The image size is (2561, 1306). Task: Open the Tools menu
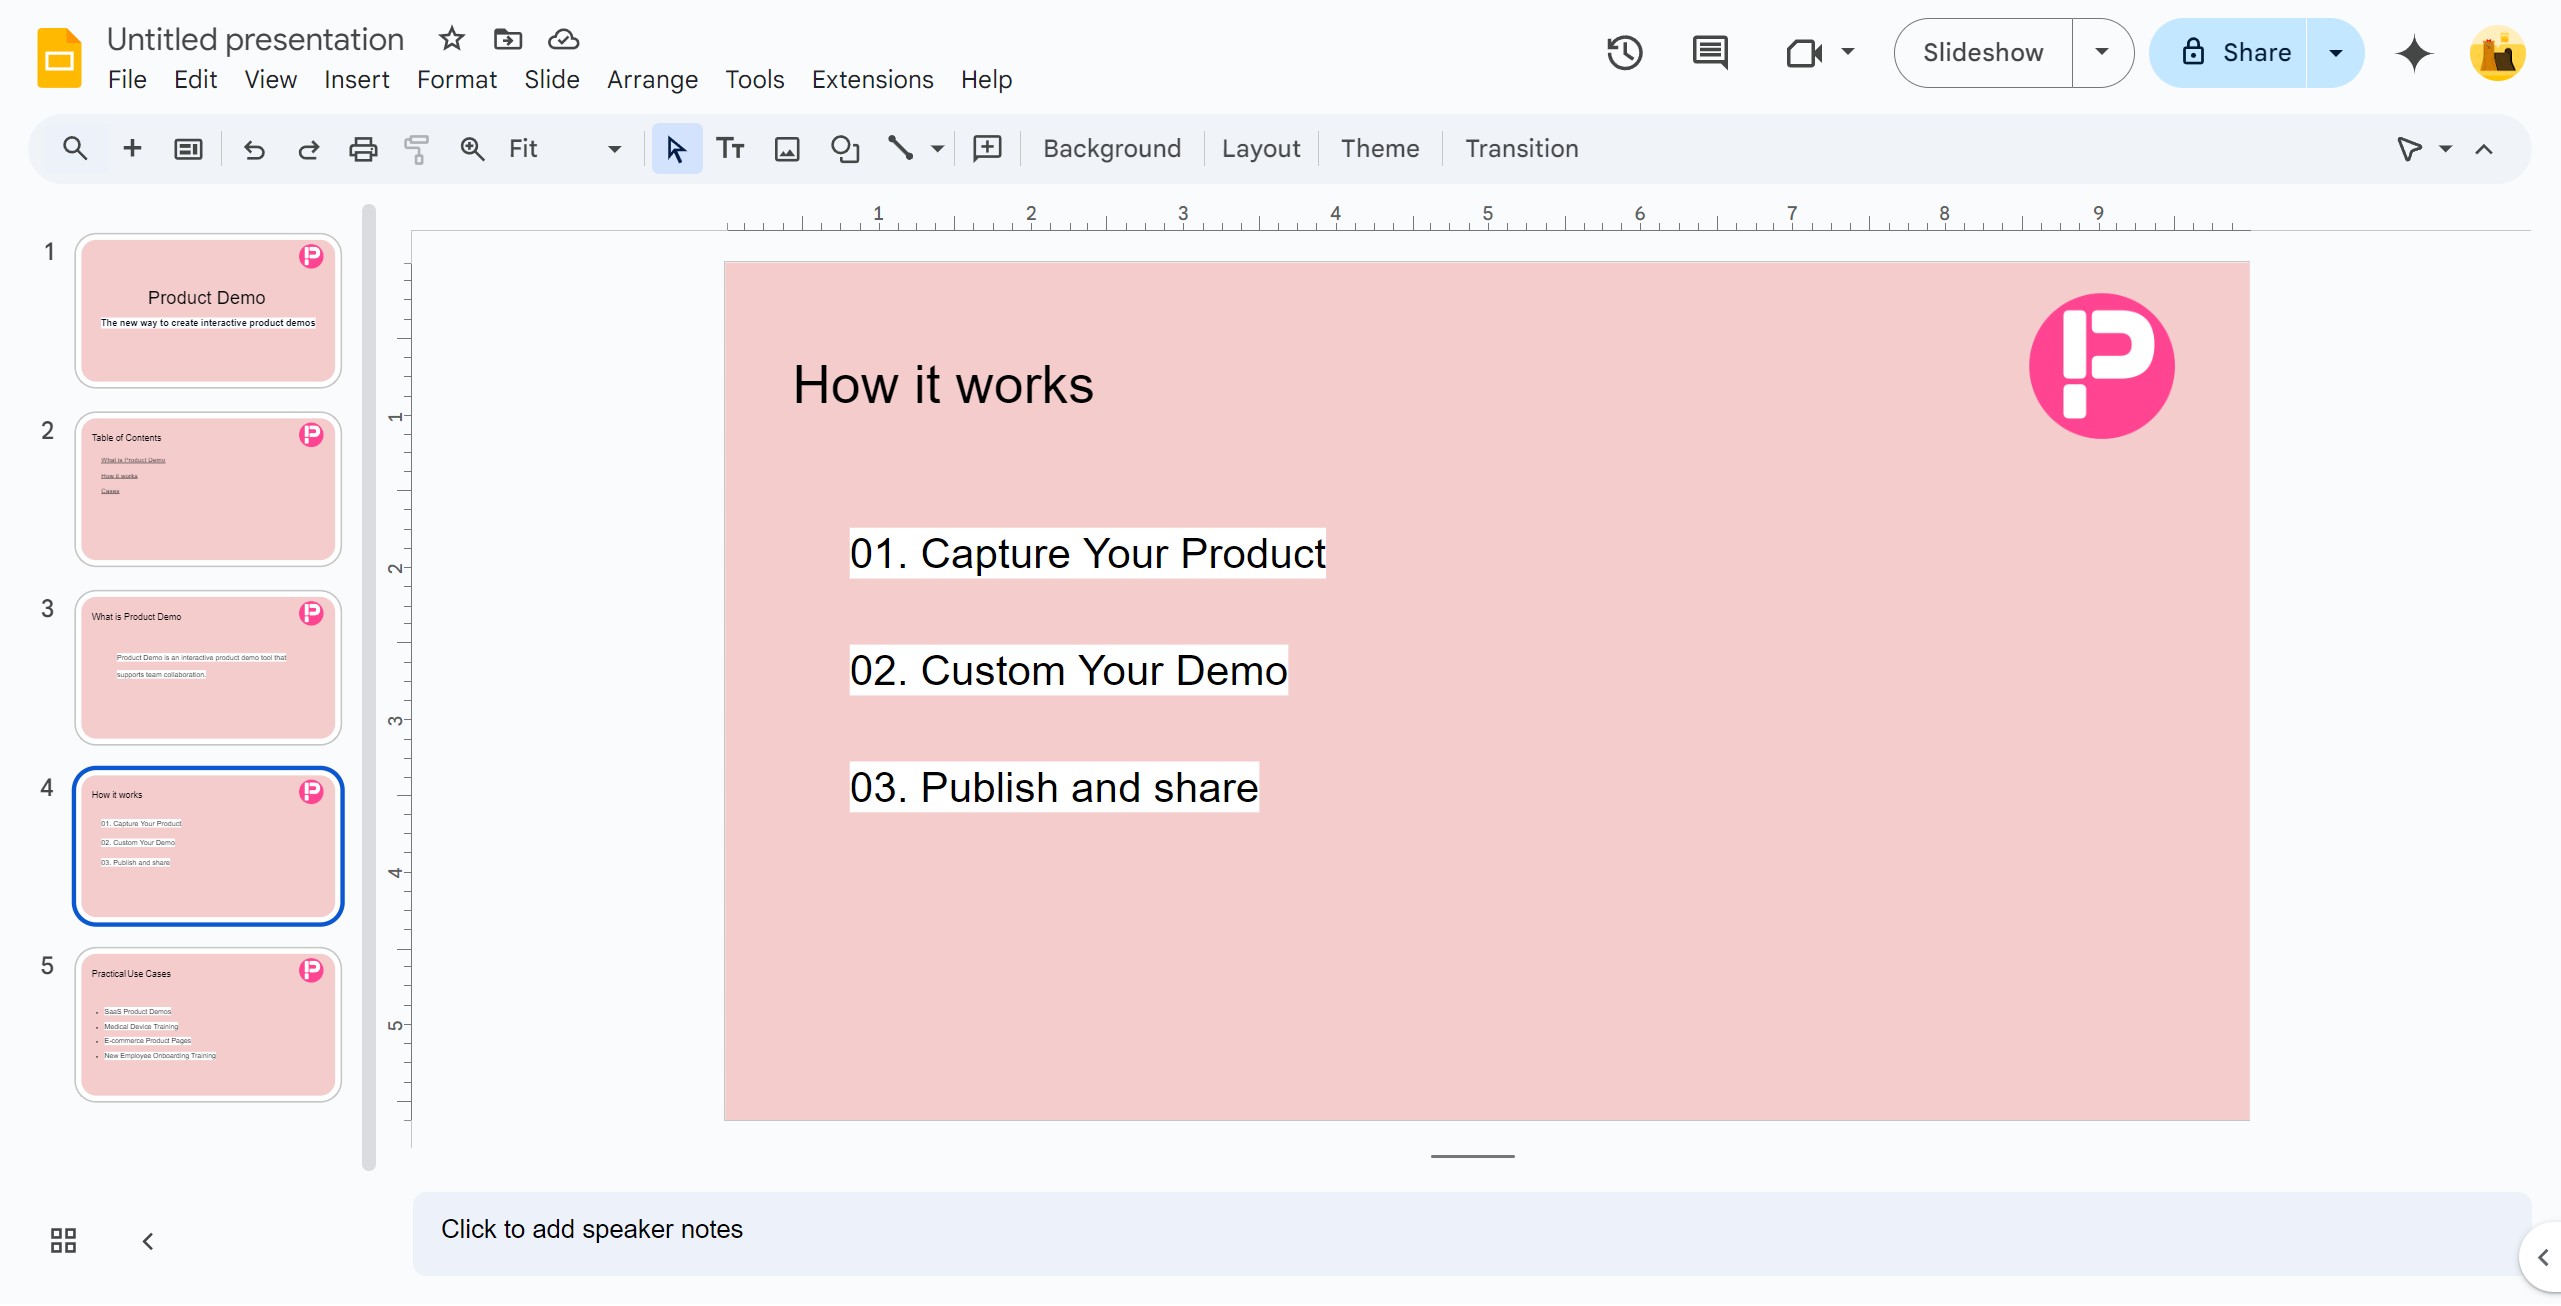[x=754, y=79]
